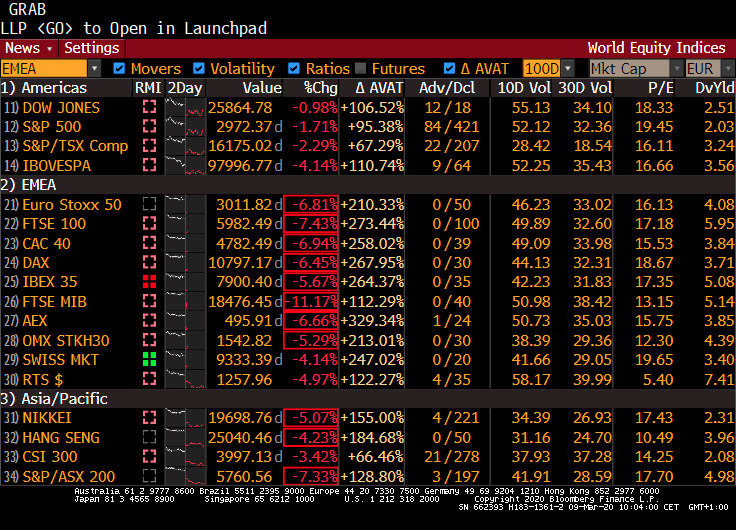Open the EUR currency dropdown arrow
This screenshot has height=530, width=736.
tap(728, 69)
